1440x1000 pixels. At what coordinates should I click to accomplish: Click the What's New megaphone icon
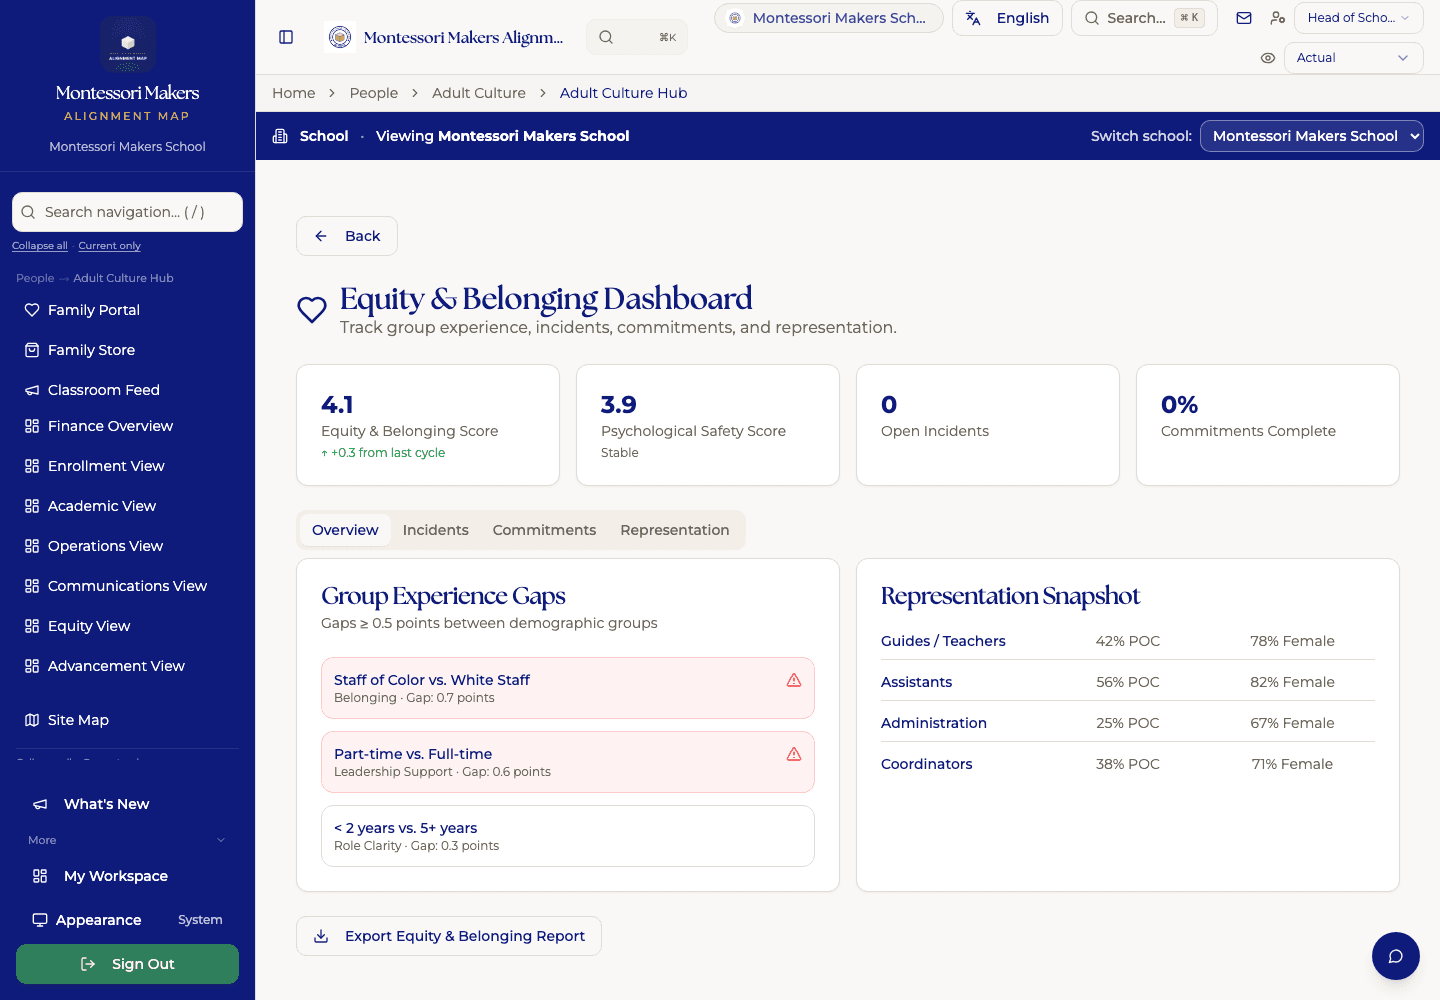point(40,804)
